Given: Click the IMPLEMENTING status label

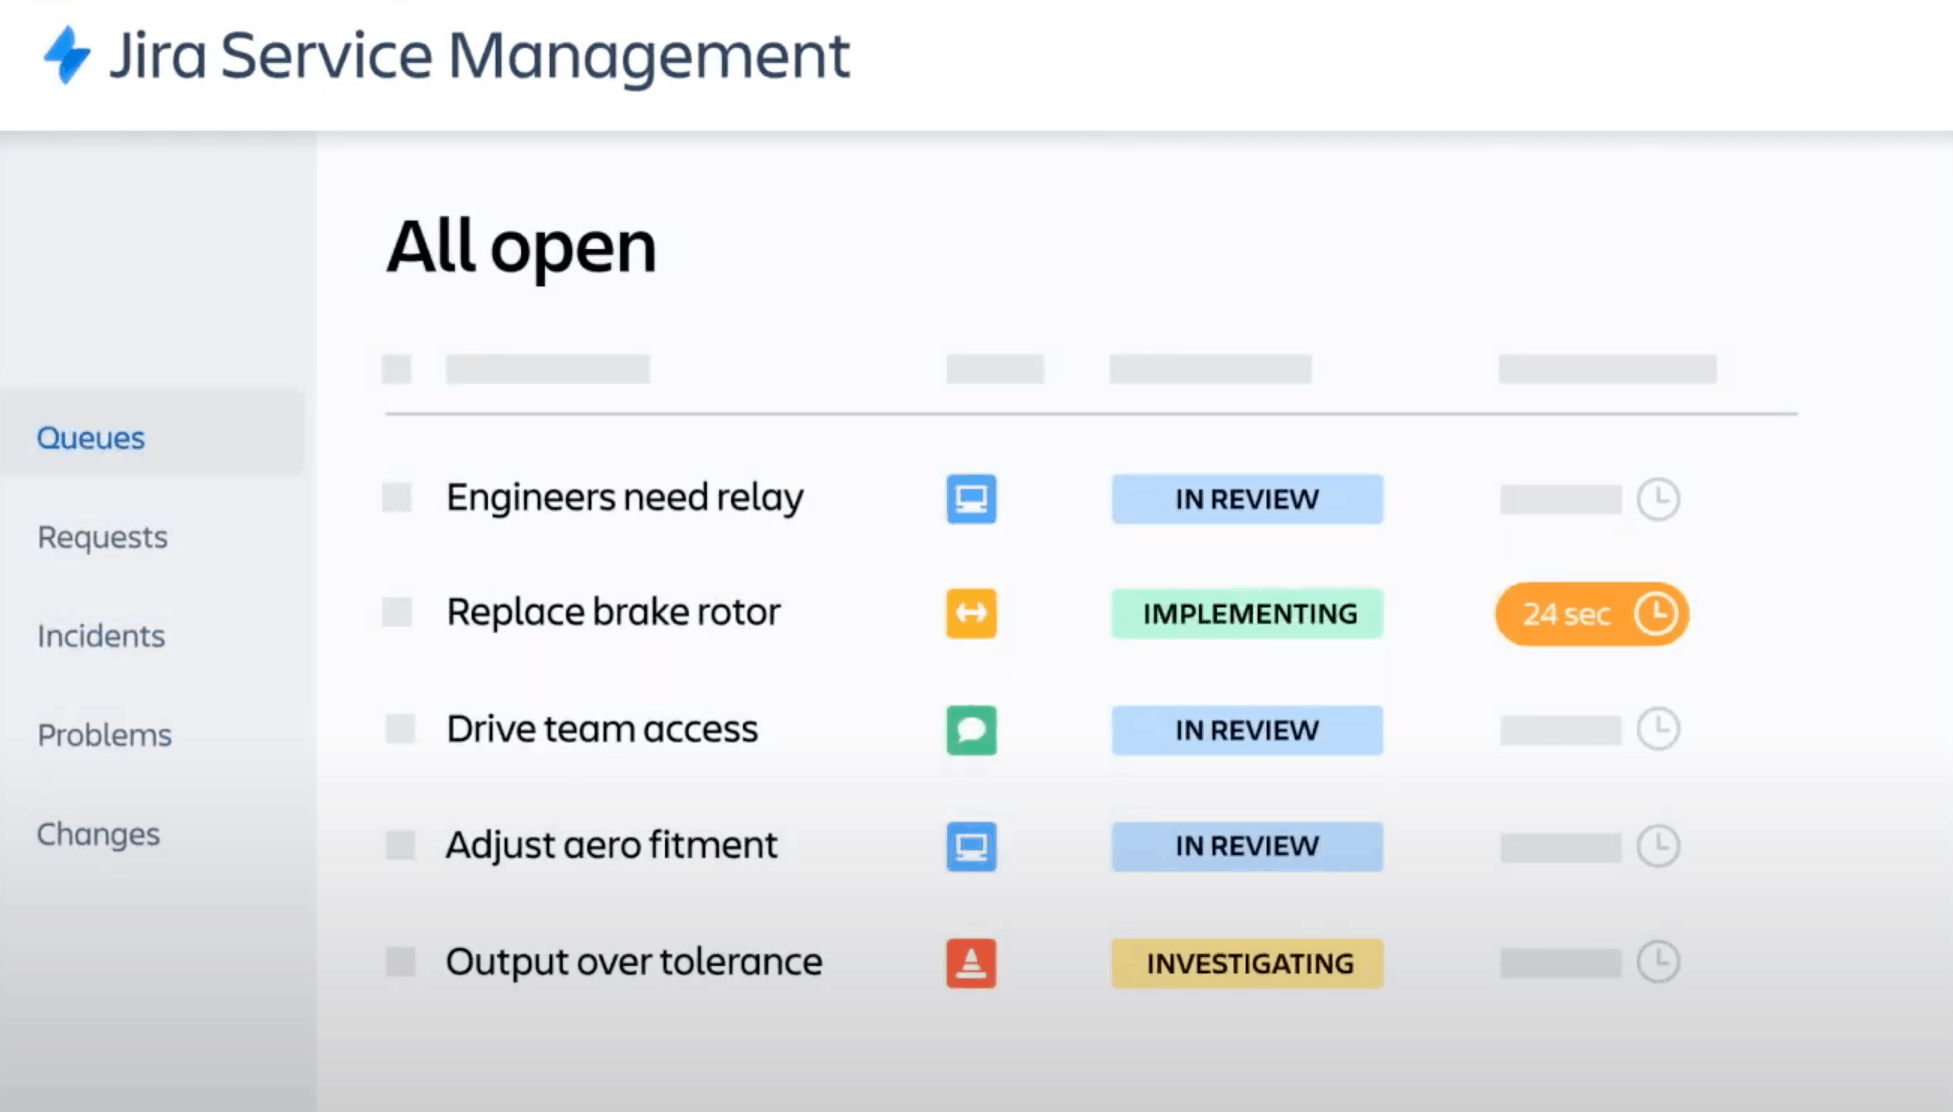Looking at the screenshot, I should point(1248,613).
